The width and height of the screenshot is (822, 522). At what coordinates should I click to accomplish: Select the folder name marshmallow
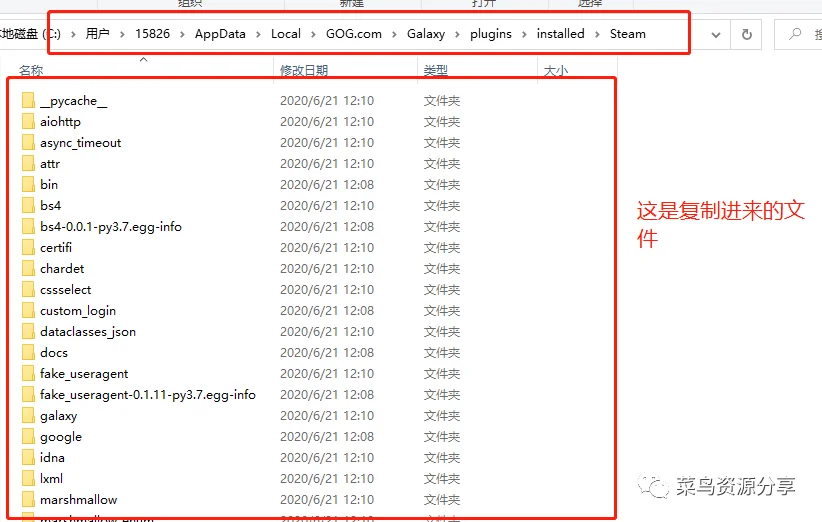tap(79, 499)
